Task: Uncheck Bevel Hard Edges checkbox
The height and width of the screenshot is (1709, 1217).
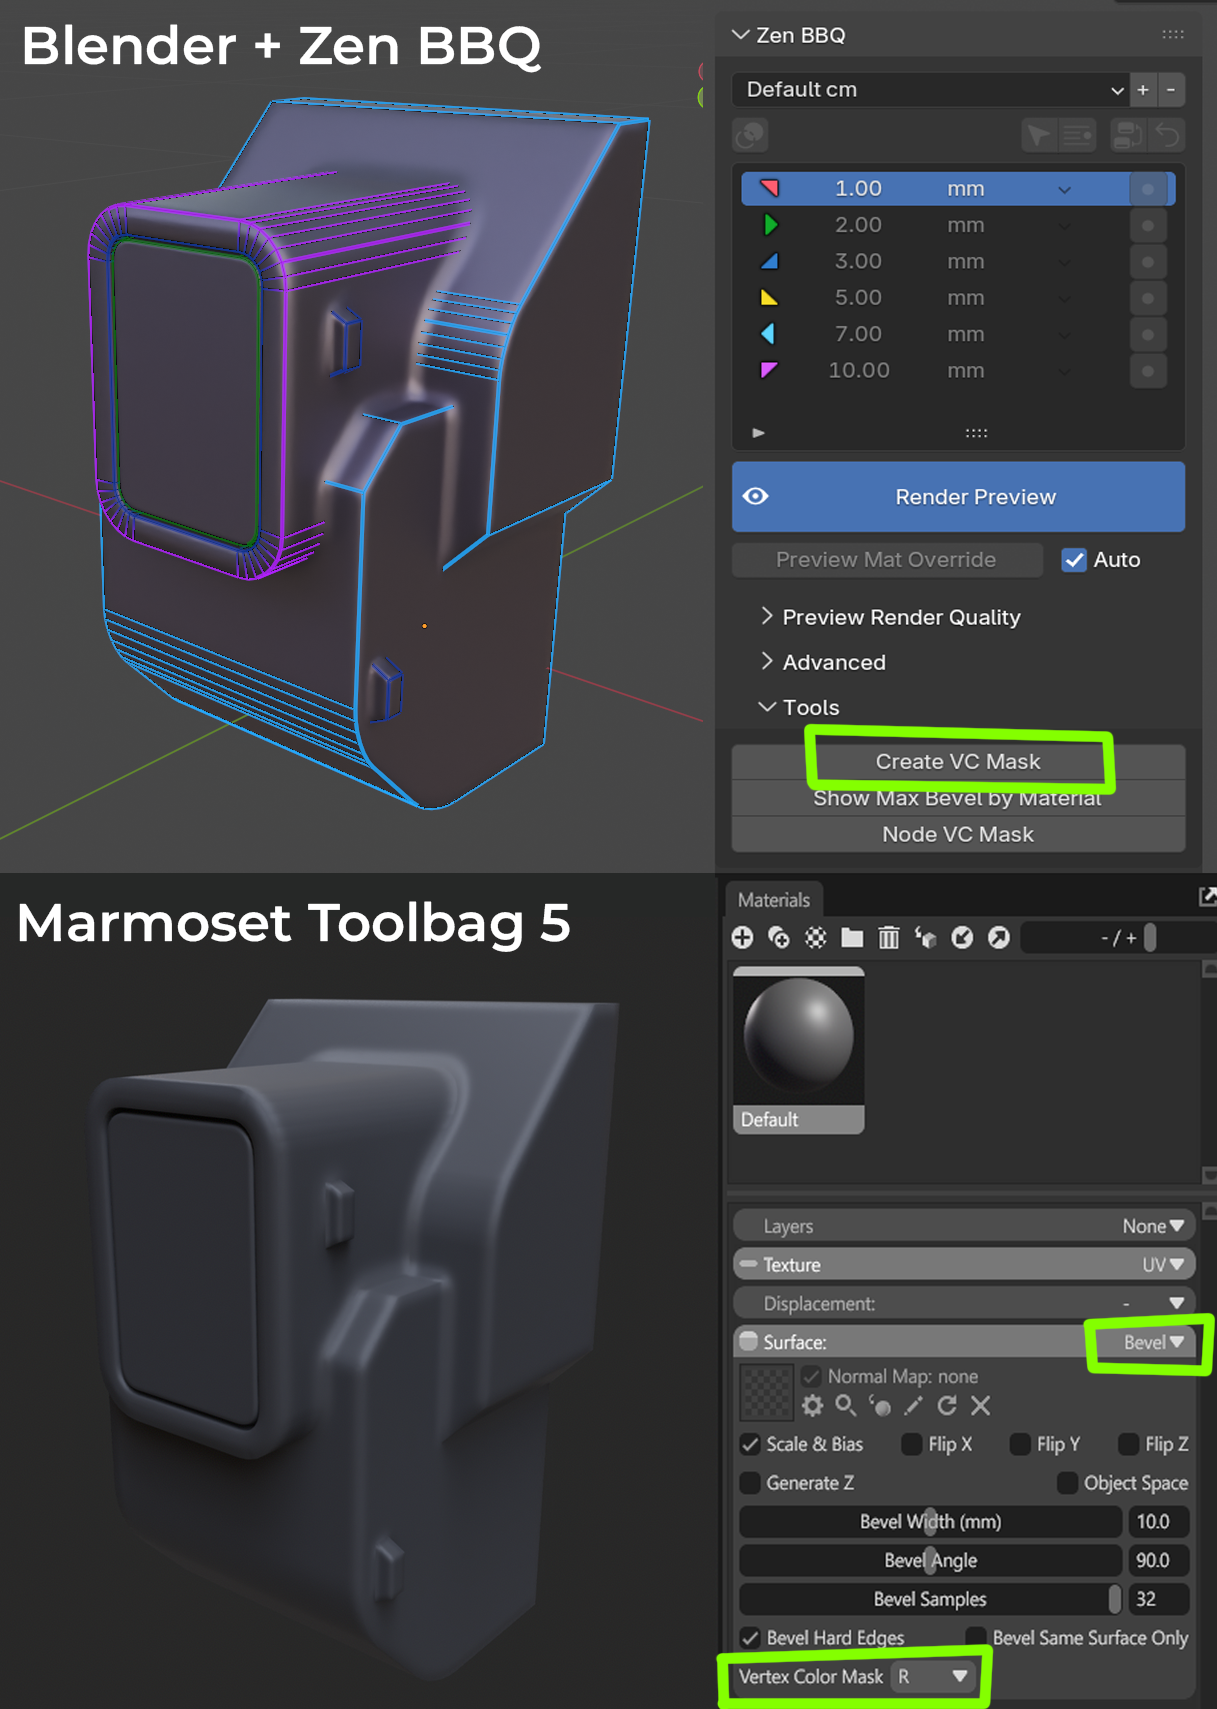Action: point(750,1638)
